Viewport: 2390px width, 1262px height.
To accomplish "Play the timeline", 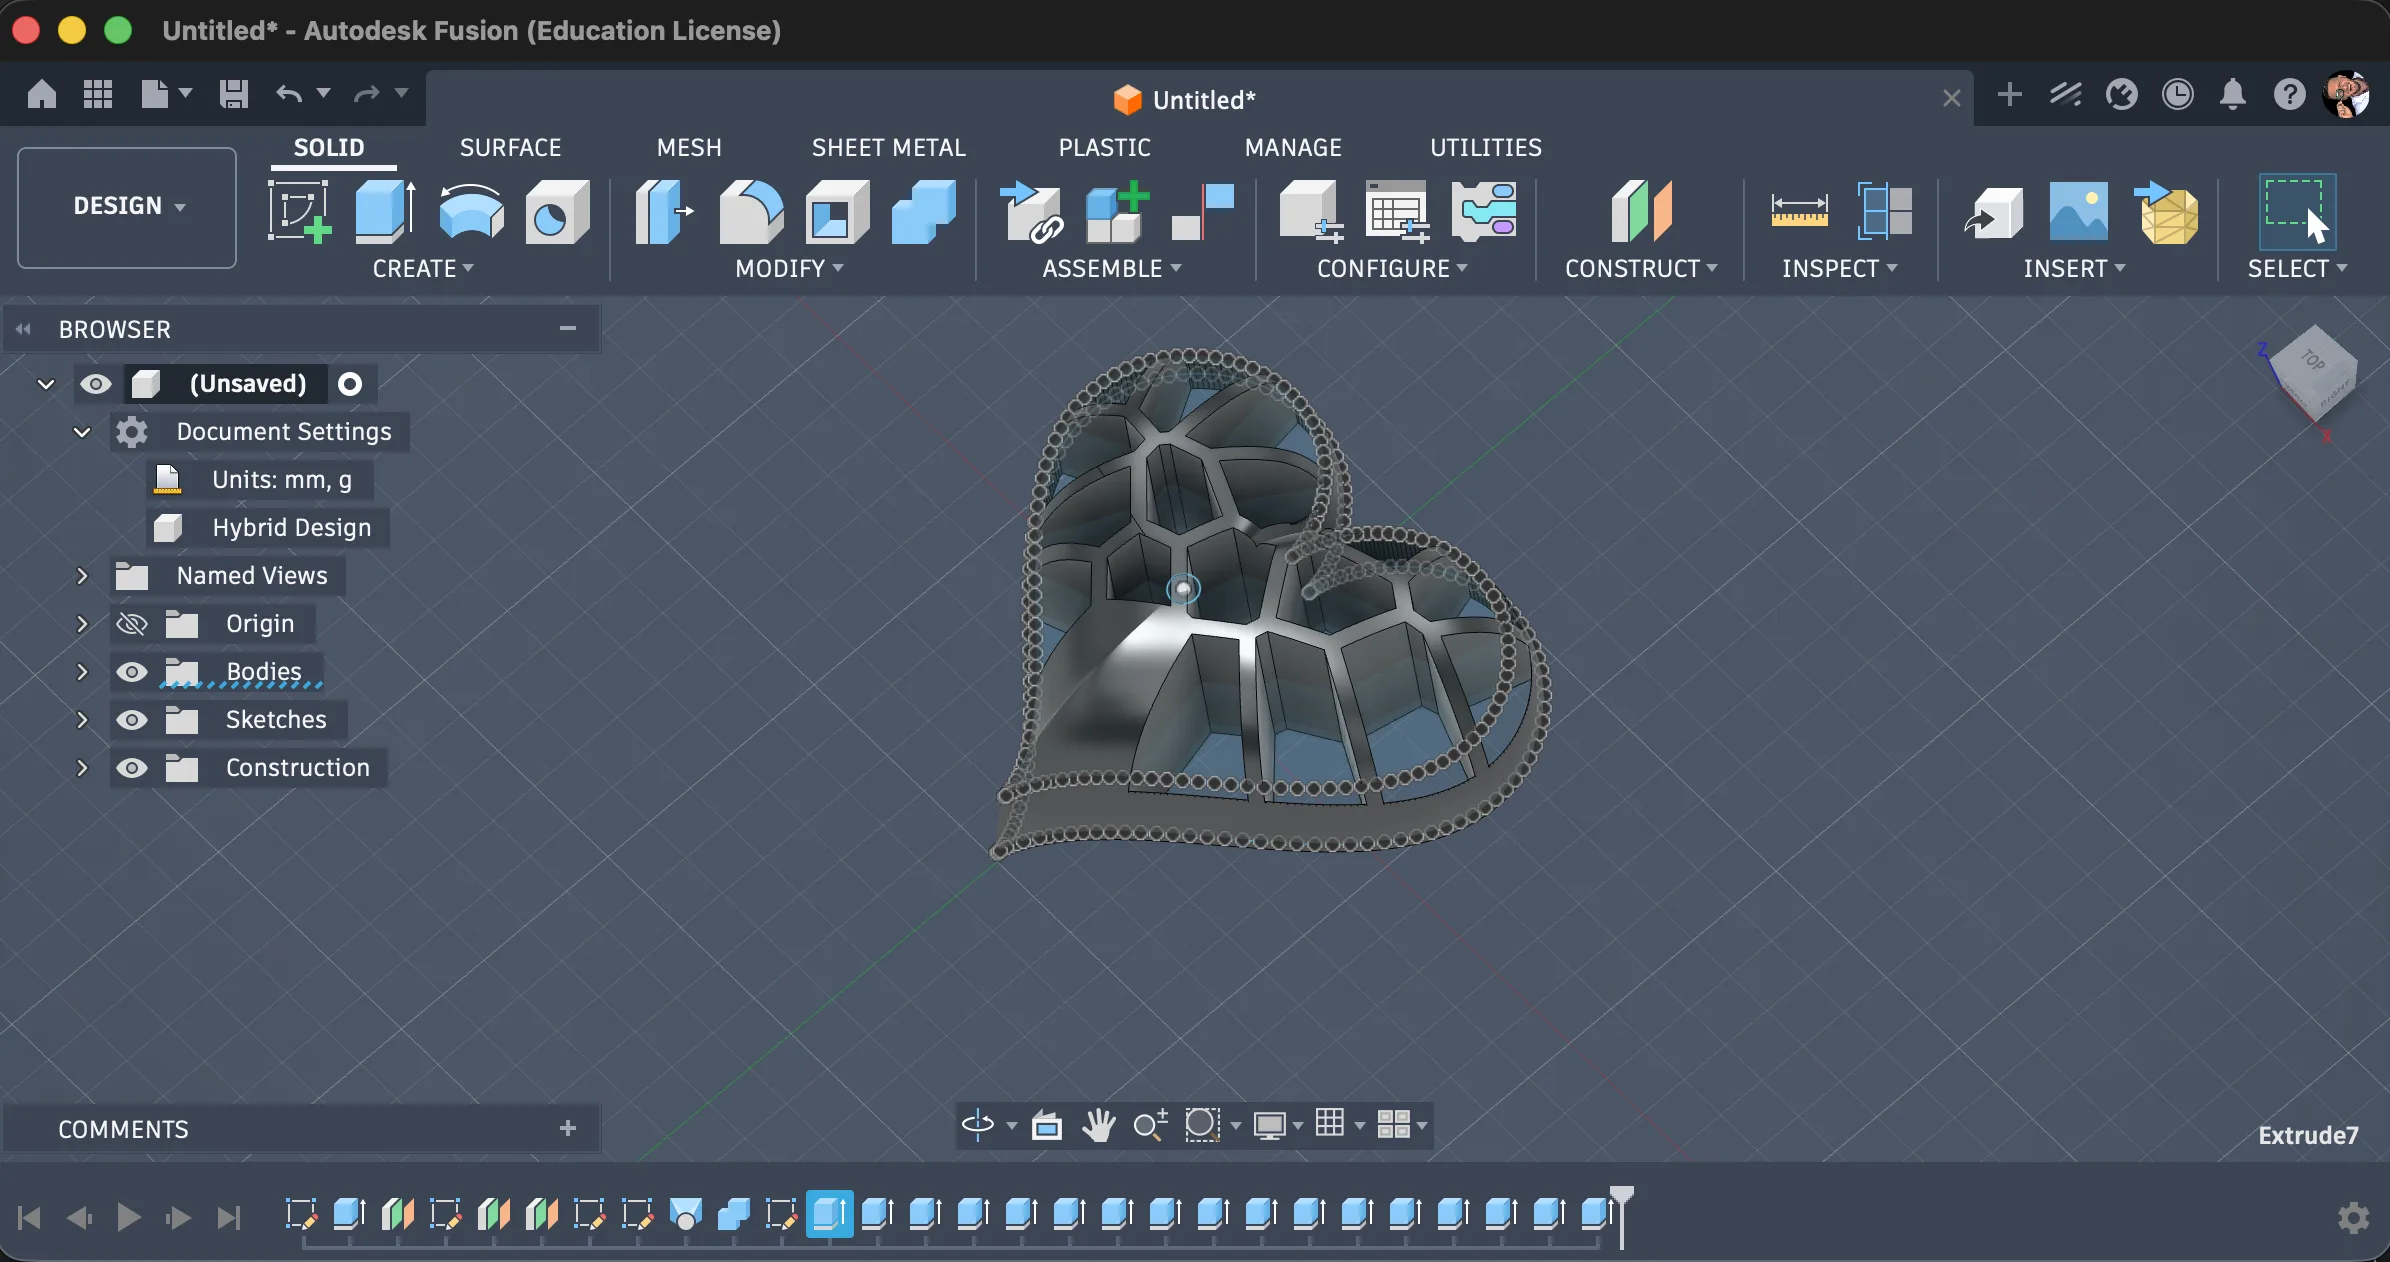I will point(128,1217).
